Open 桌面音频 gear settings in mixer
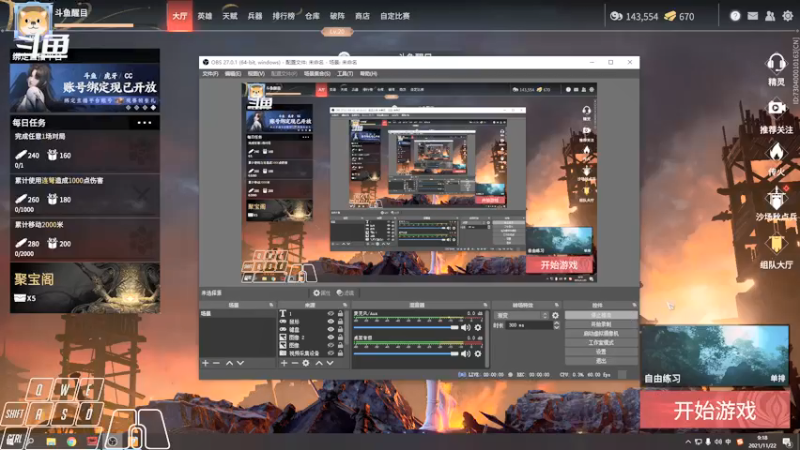Viewport: 800px width, 450px height. (478, 354)
